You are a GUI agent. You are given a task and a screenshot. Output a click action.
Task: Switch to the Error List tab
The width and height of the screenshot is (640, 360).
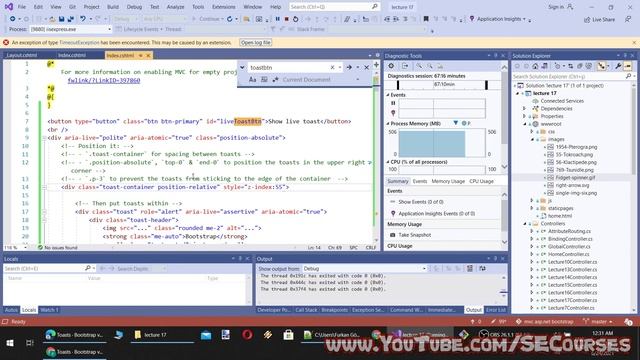pos(496,310)
